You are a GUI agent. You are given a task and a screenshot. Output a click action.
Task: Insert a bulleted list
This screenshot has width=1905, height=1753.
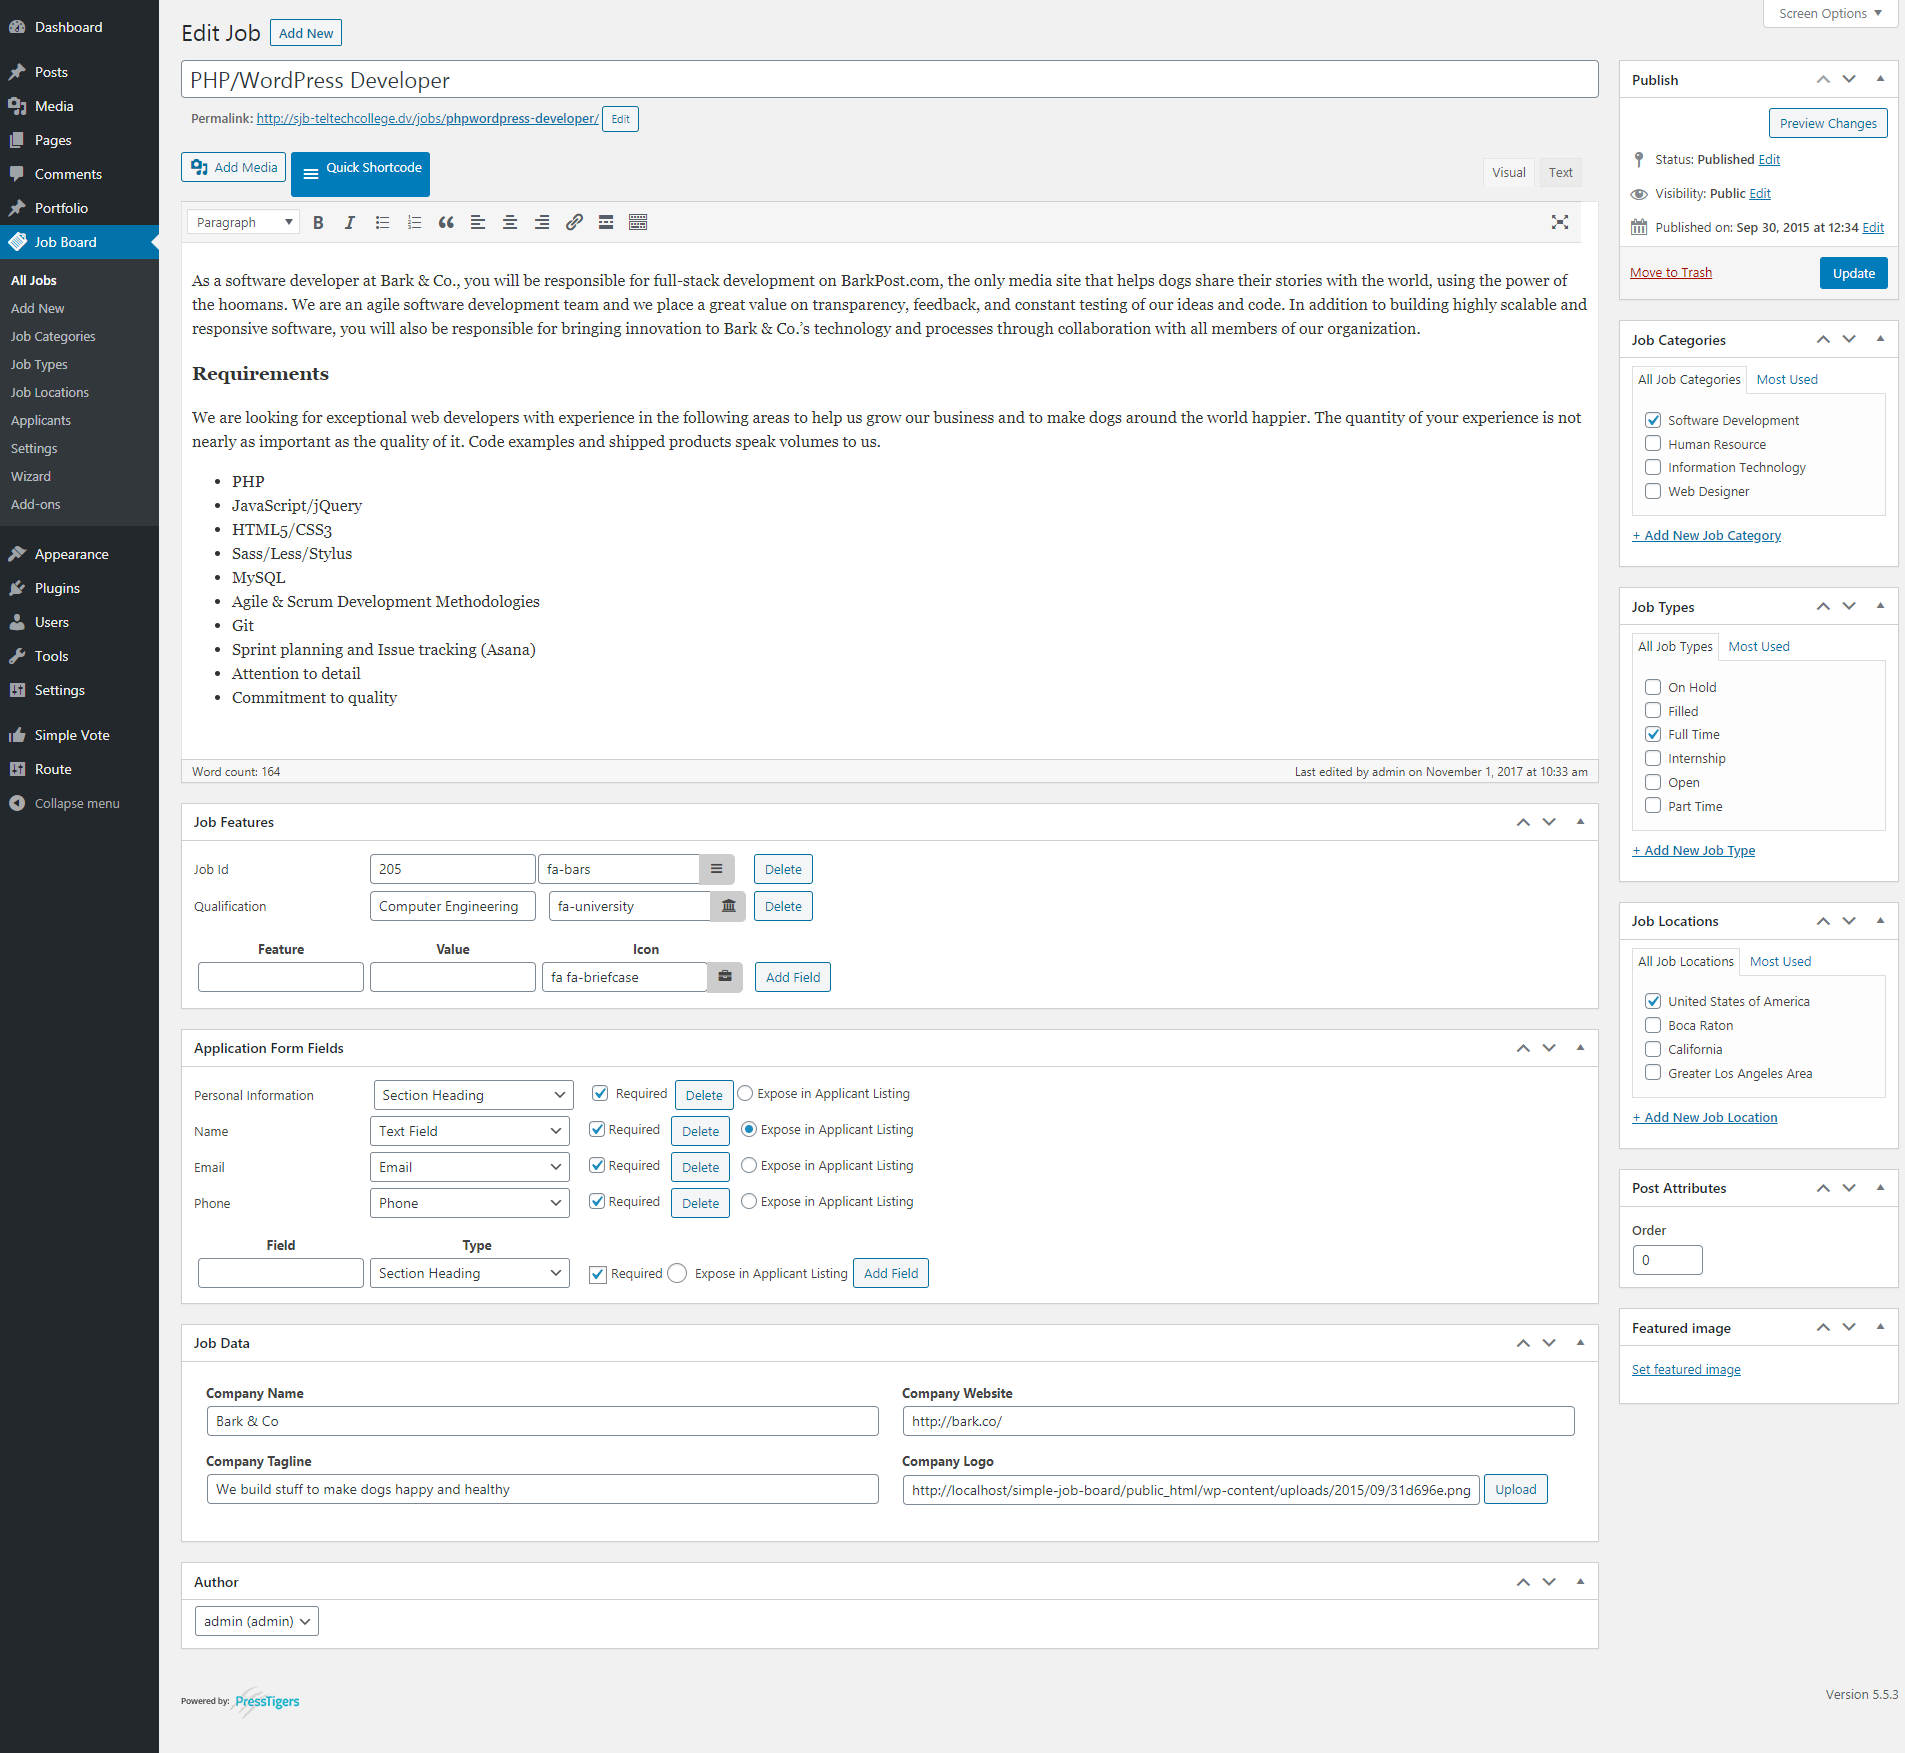pos(382,222)
